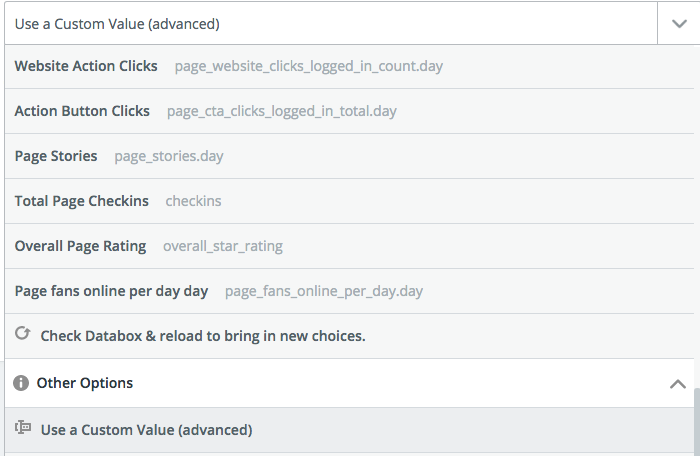Screen dimensions: 700x456
Task: Select Page fans online per day day
Action: 349,291
